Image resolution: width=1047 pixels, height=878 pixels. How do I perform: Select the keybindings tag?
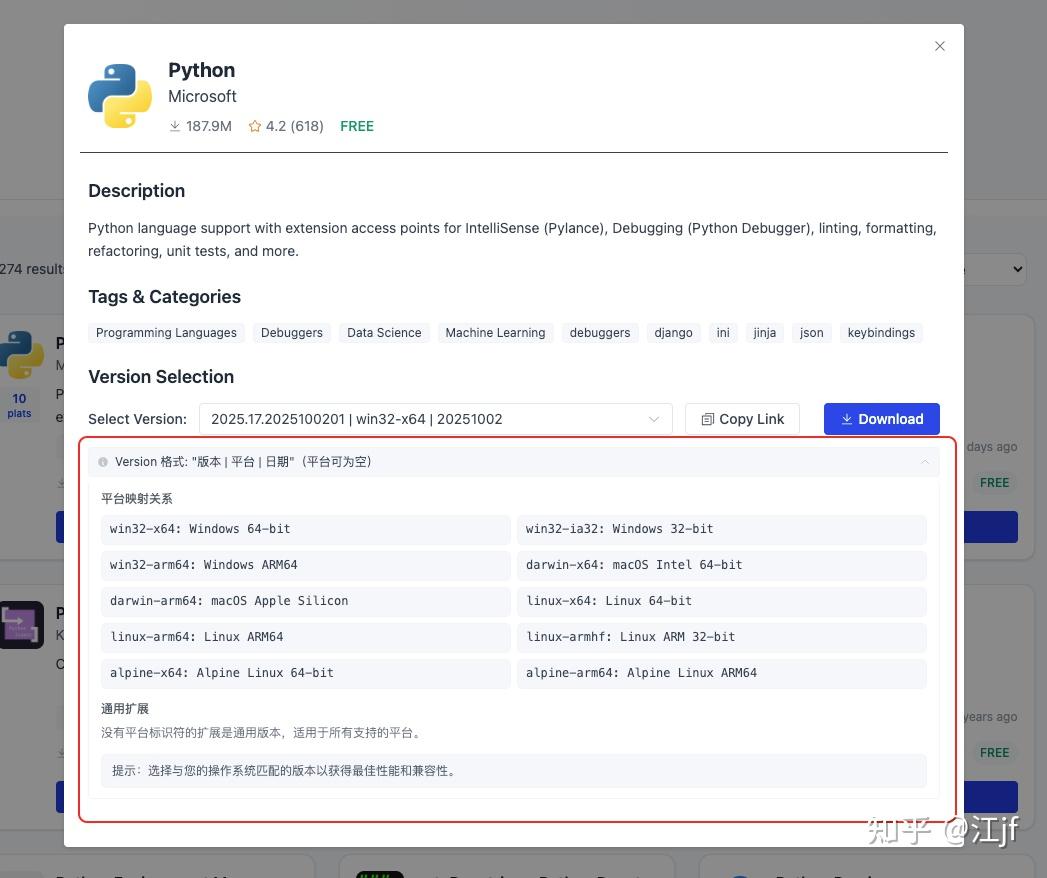point(881,333)
